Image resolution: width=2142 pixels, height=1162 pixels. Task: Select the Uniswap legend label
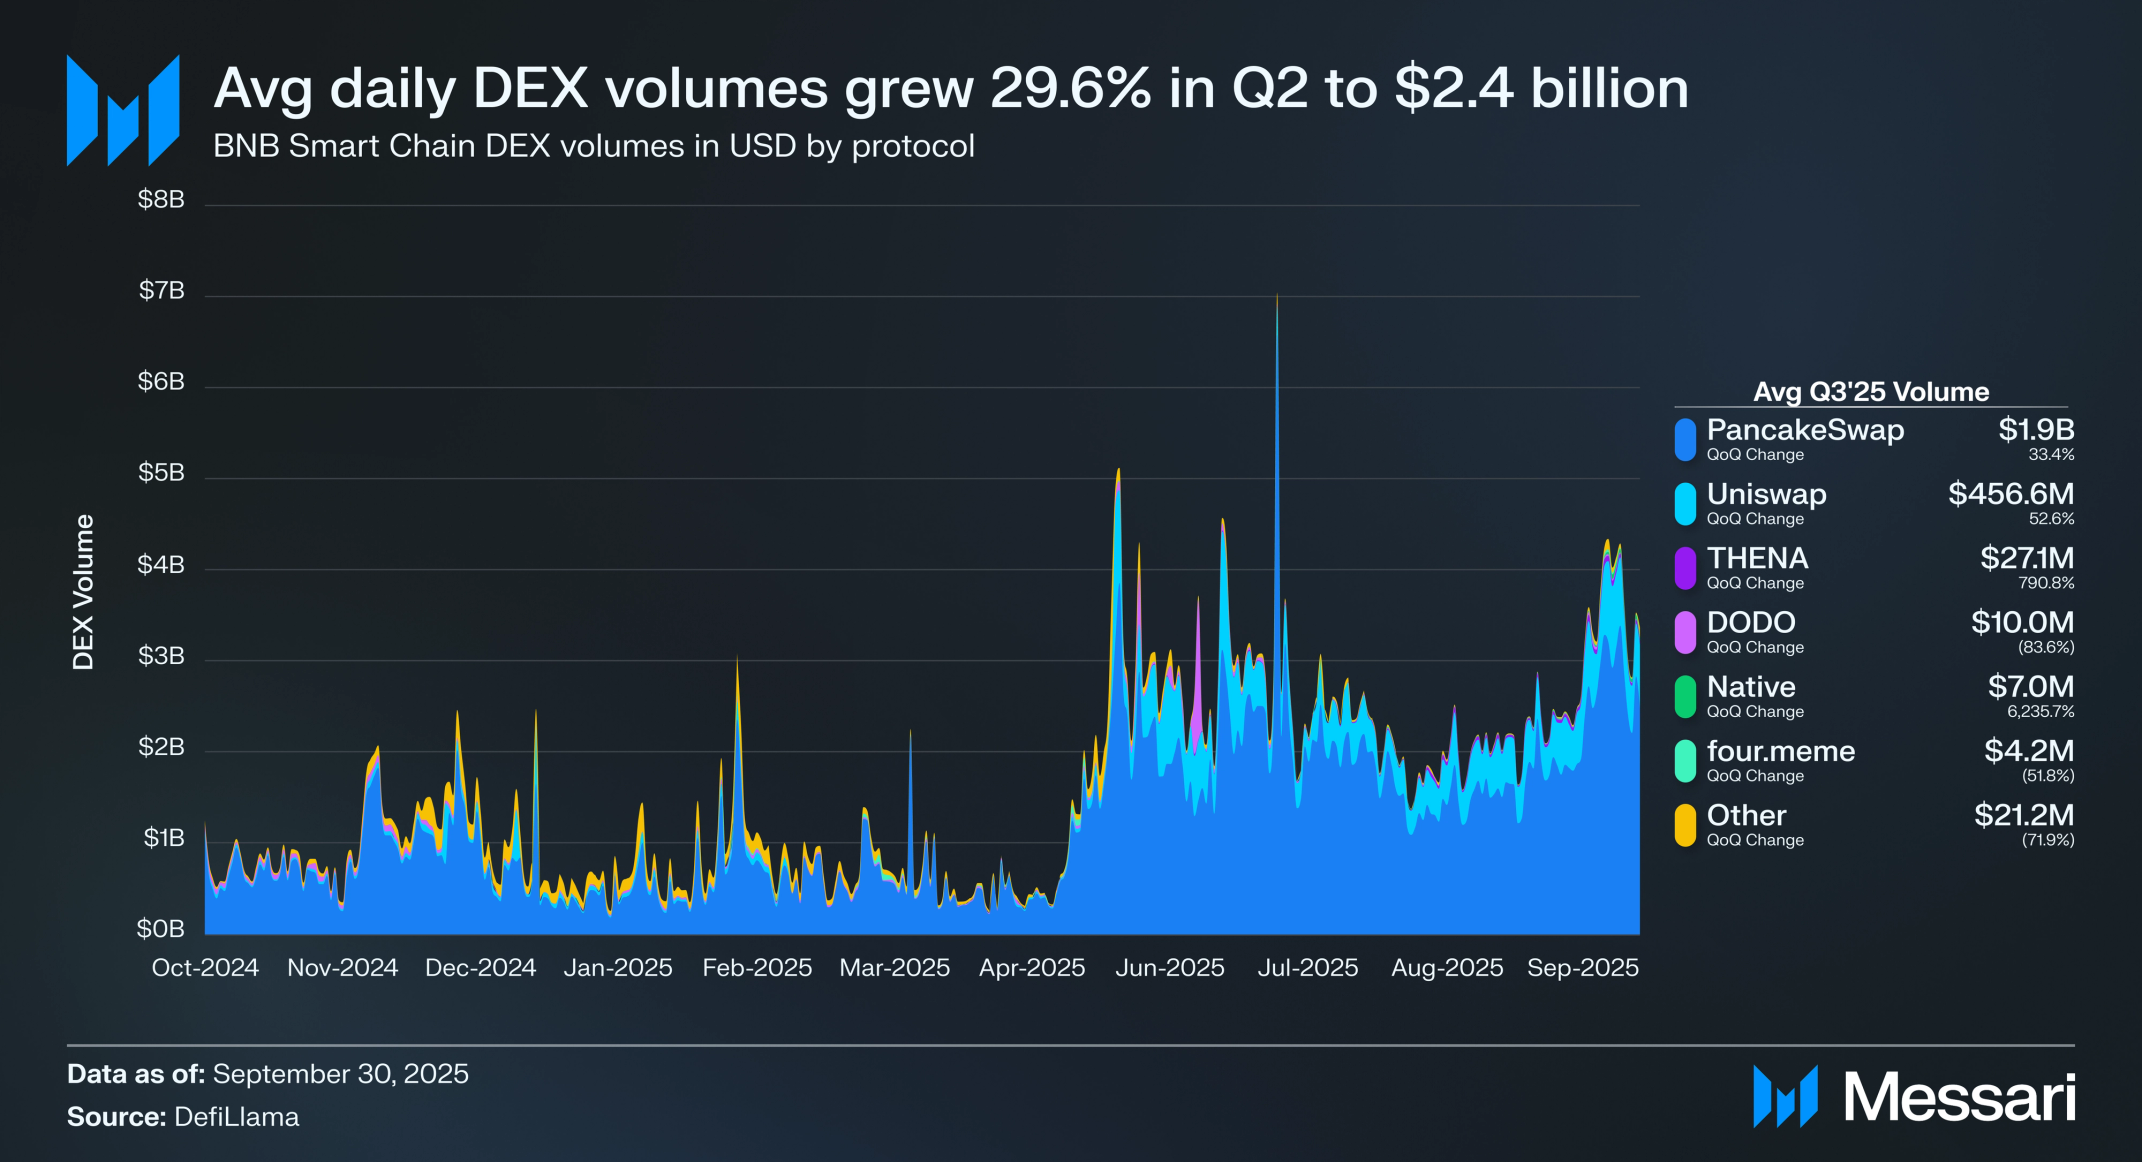pyautogui.click(x=1766, y=494)
